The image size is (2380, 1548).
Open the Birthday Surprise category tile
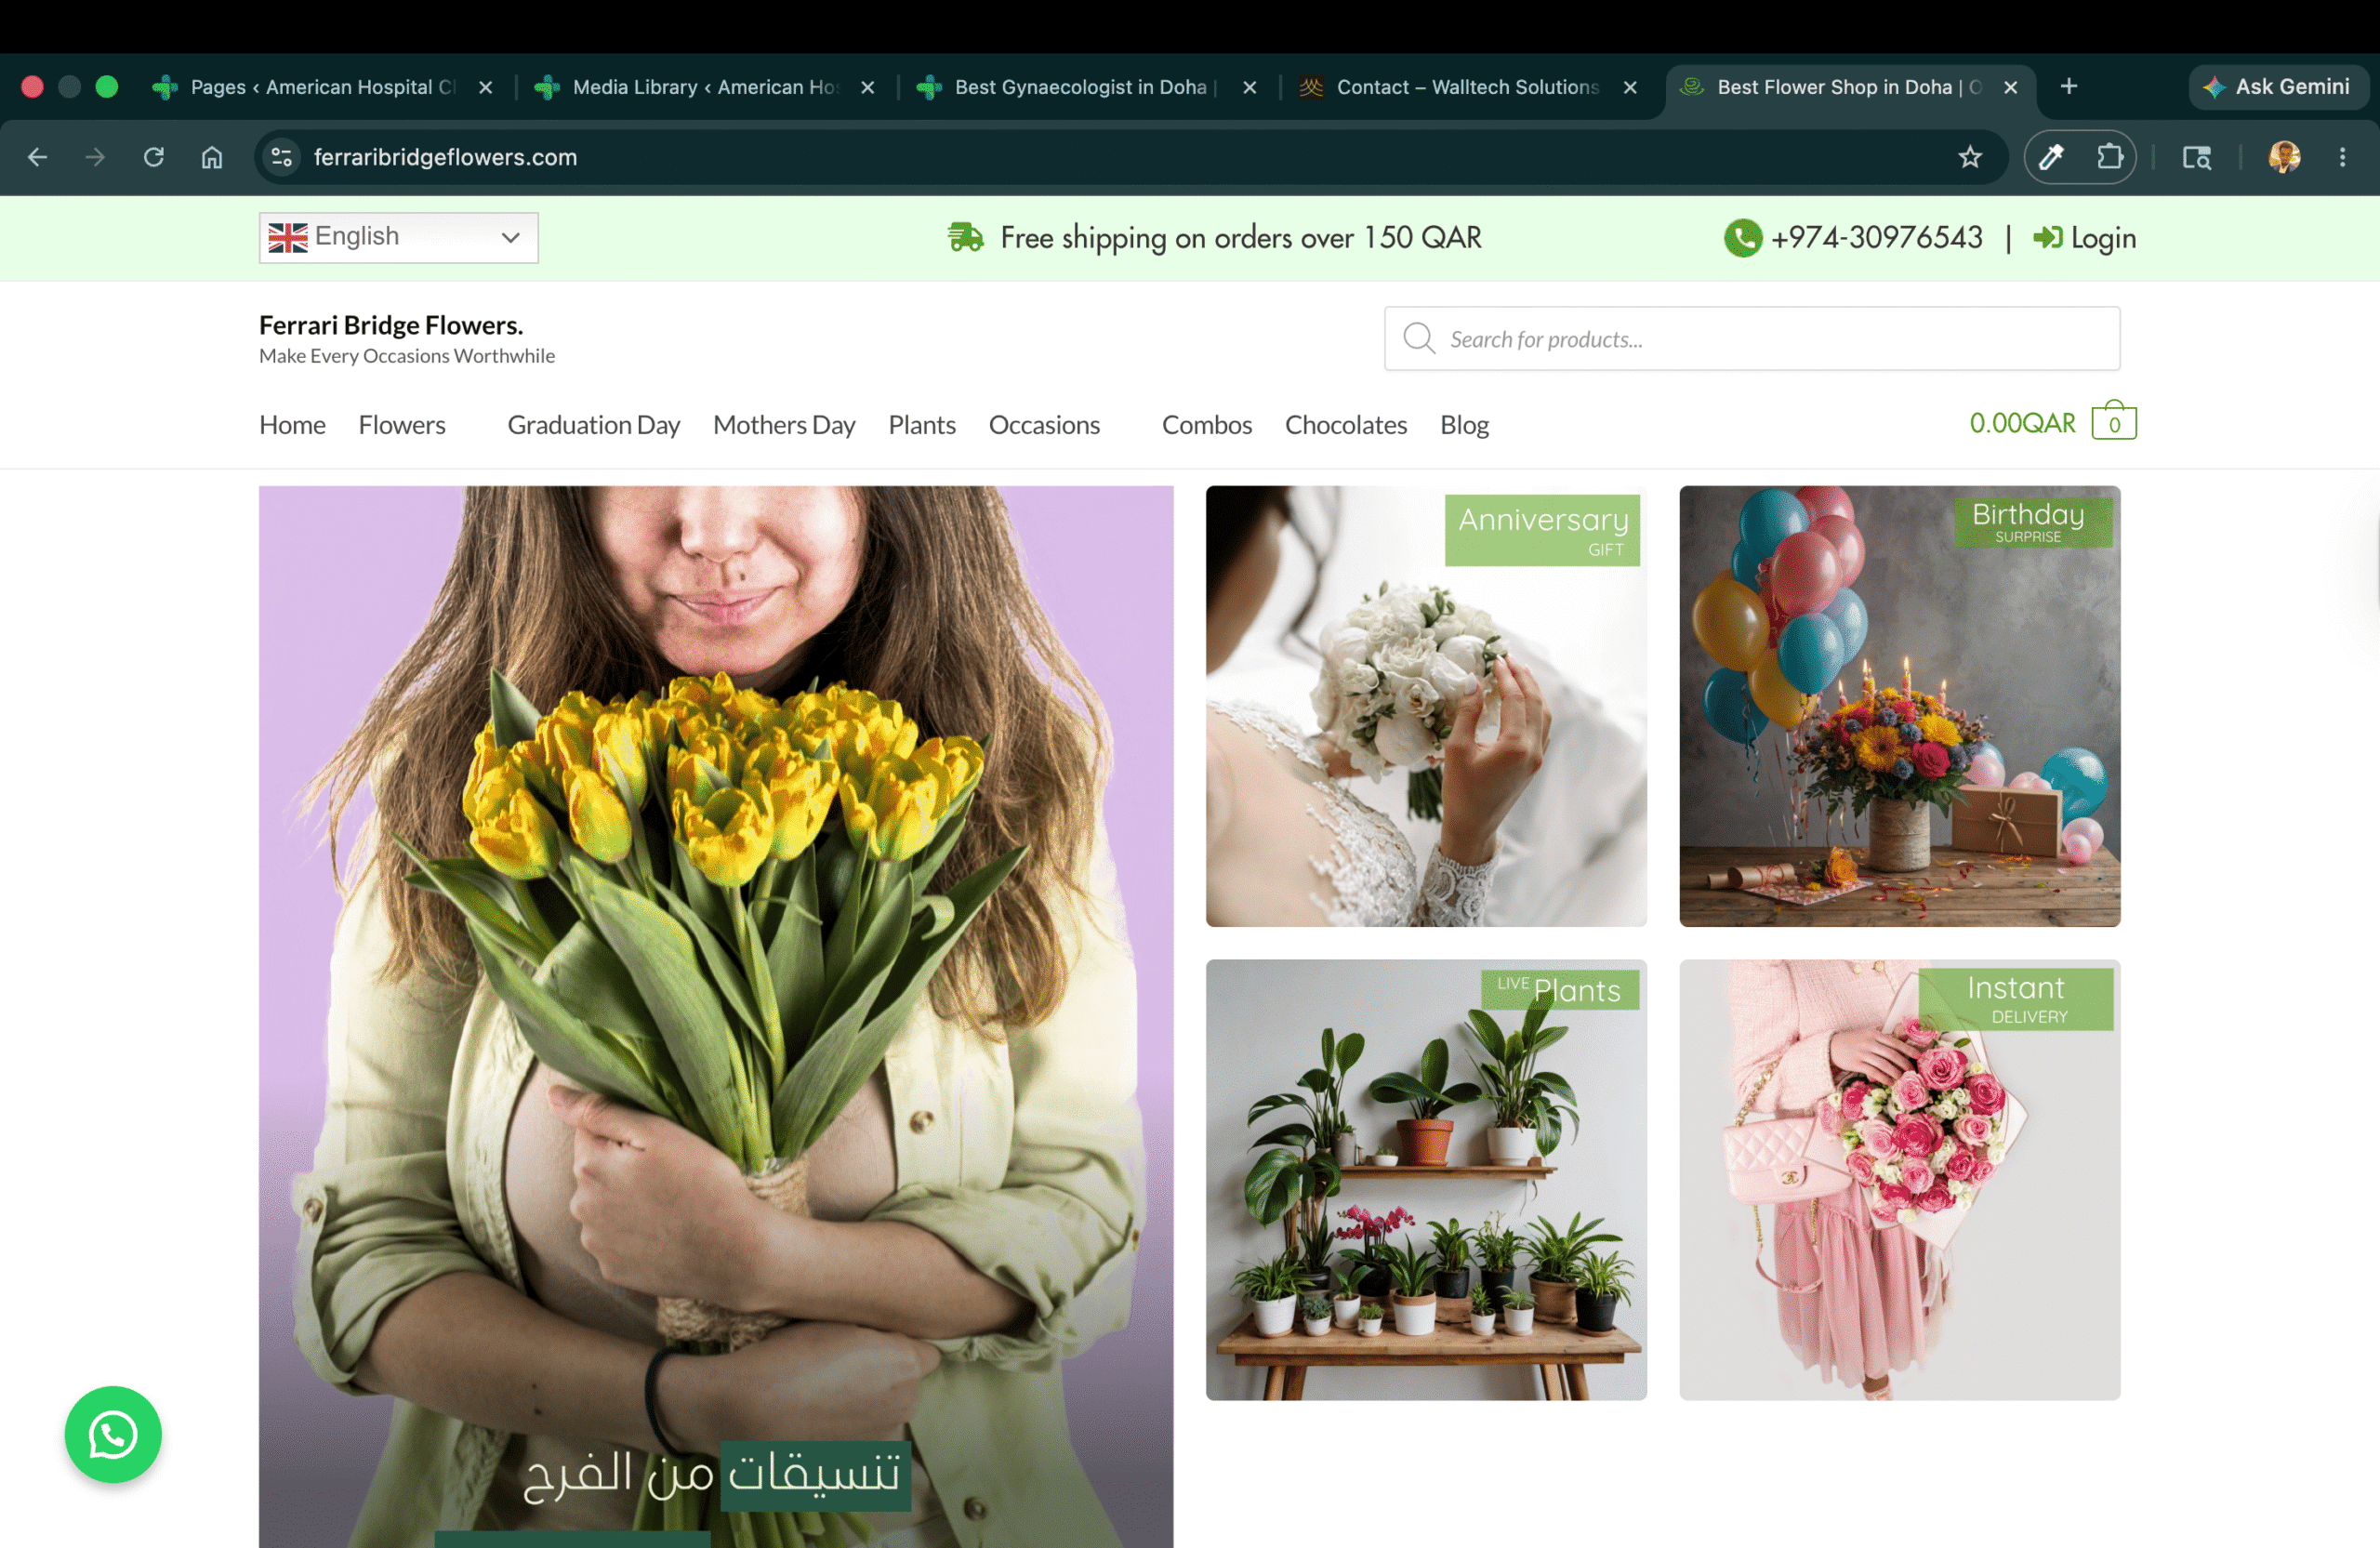(1899, 706)
